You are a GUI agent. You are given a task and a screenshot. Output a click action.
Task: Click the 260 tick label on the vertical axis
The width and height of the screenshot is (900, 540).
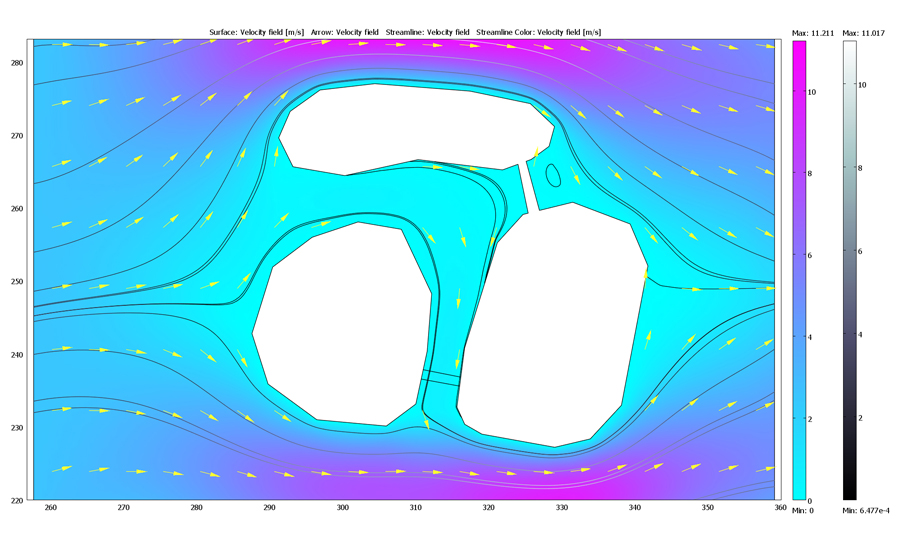[17, 208]
